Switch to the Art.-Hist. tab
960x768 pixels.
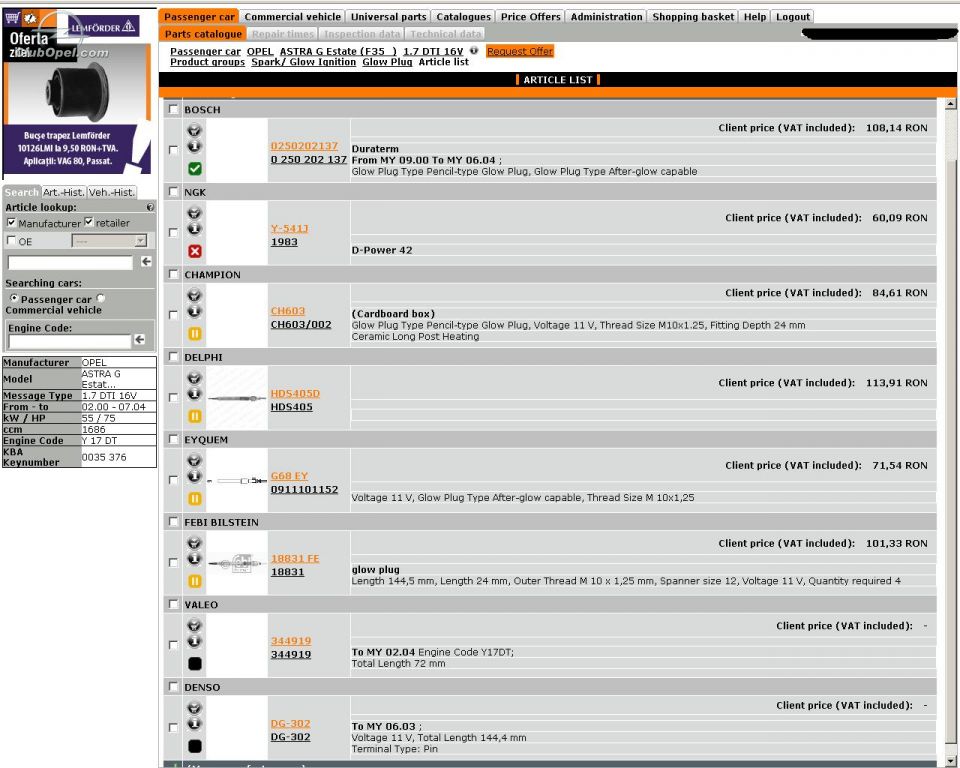[x=63, y=192]
